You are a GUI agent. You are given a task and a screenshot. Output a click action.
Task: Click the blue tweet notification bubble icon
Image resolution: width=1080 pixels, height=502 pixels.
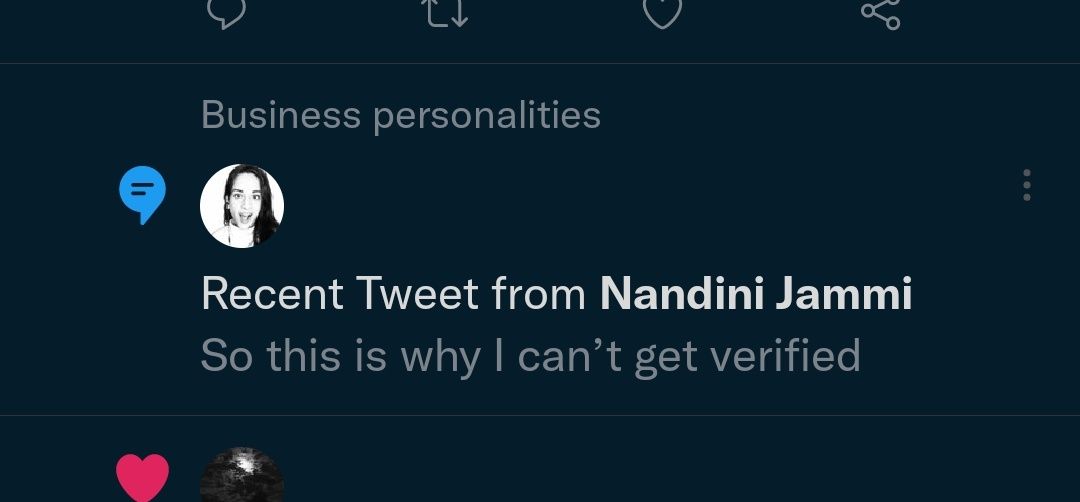142,193
